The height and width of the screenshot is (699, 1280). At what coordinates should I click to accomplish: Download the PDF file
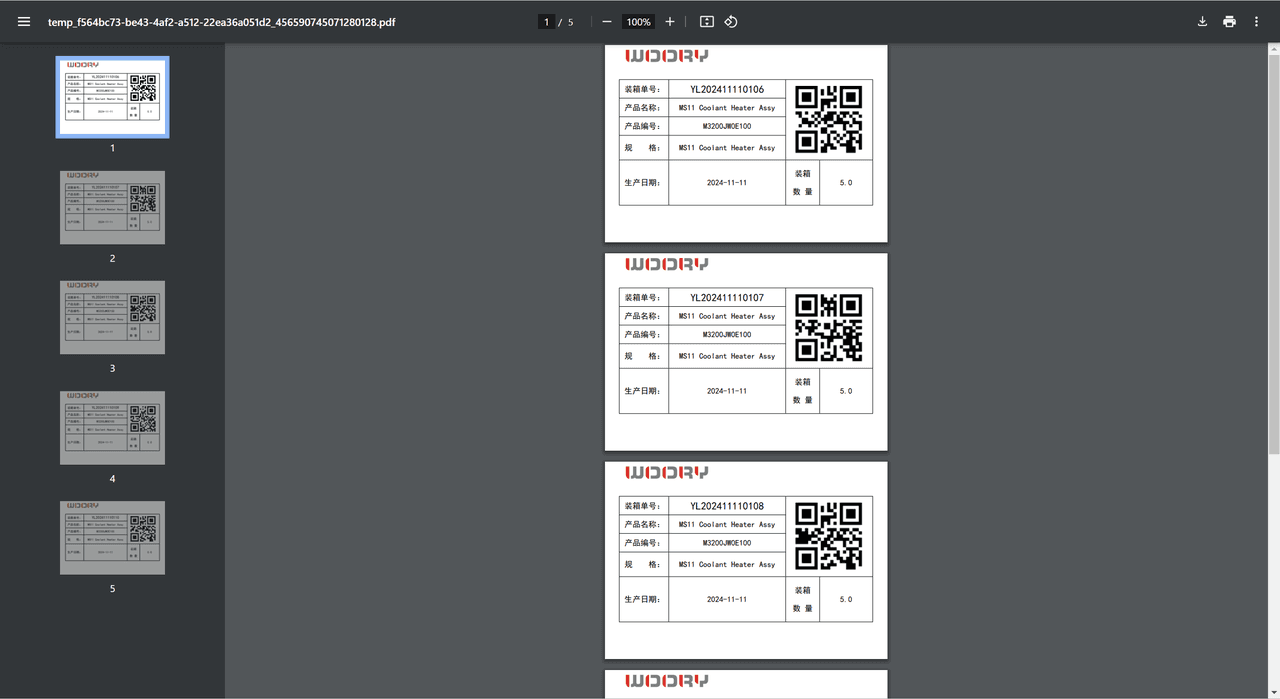point(1202,21)
